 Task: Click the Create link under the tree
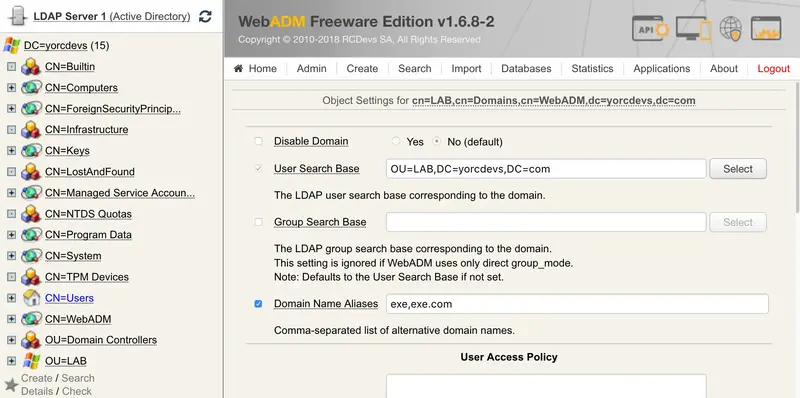click(37, 378)
